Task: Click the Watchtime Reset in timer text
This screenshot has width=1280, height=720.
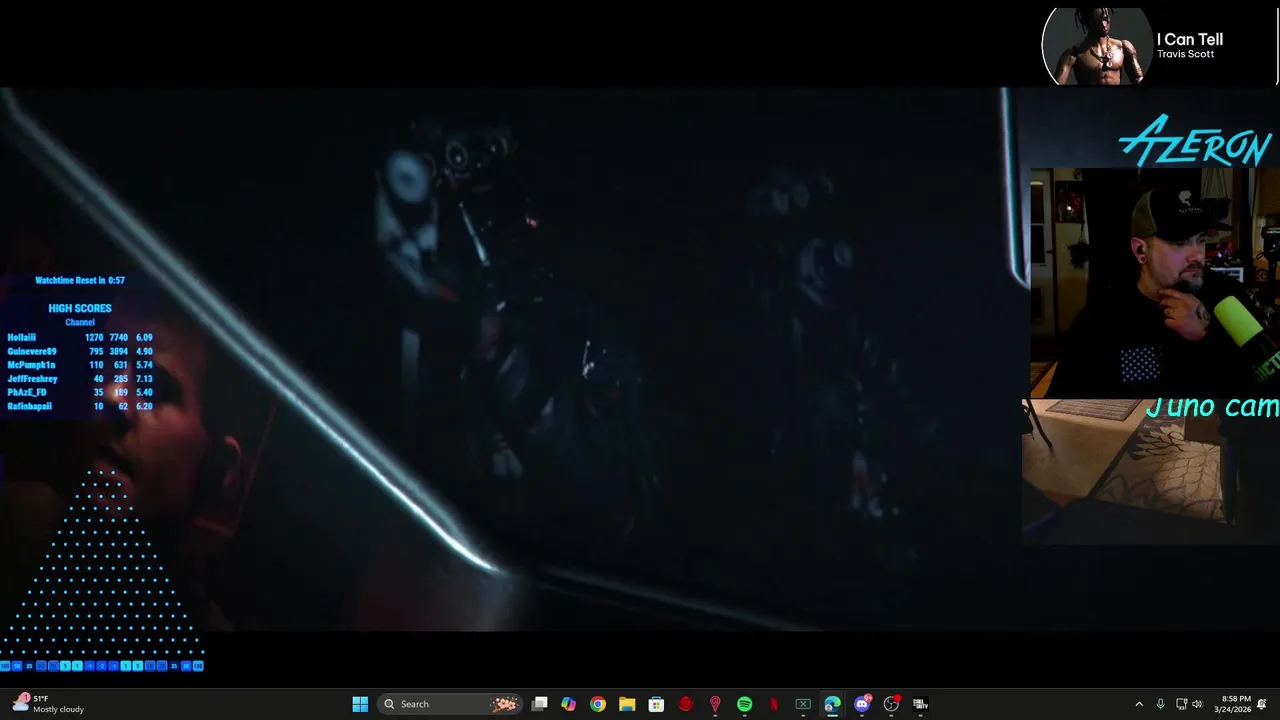Action: click(x=80, y=281)
